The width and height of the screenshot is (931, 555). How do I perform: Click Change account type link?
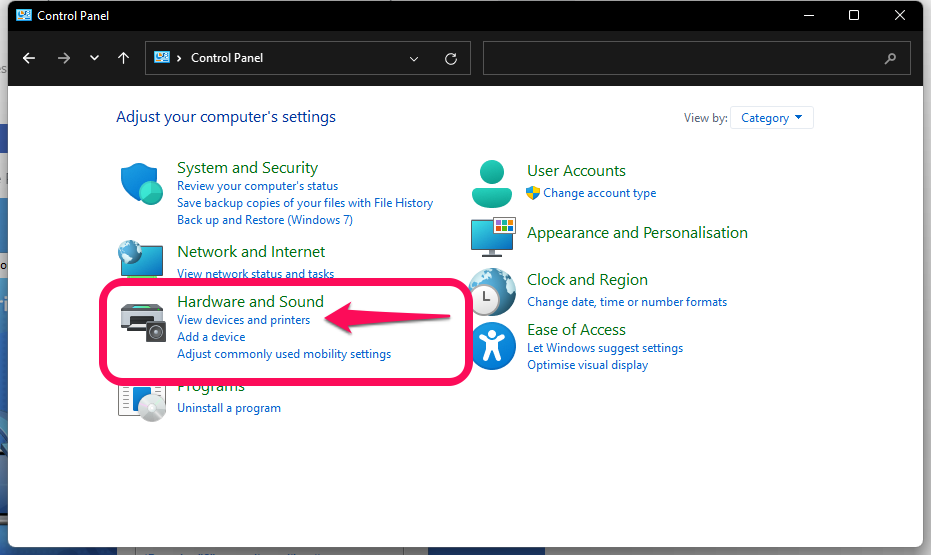click(599, 193)
